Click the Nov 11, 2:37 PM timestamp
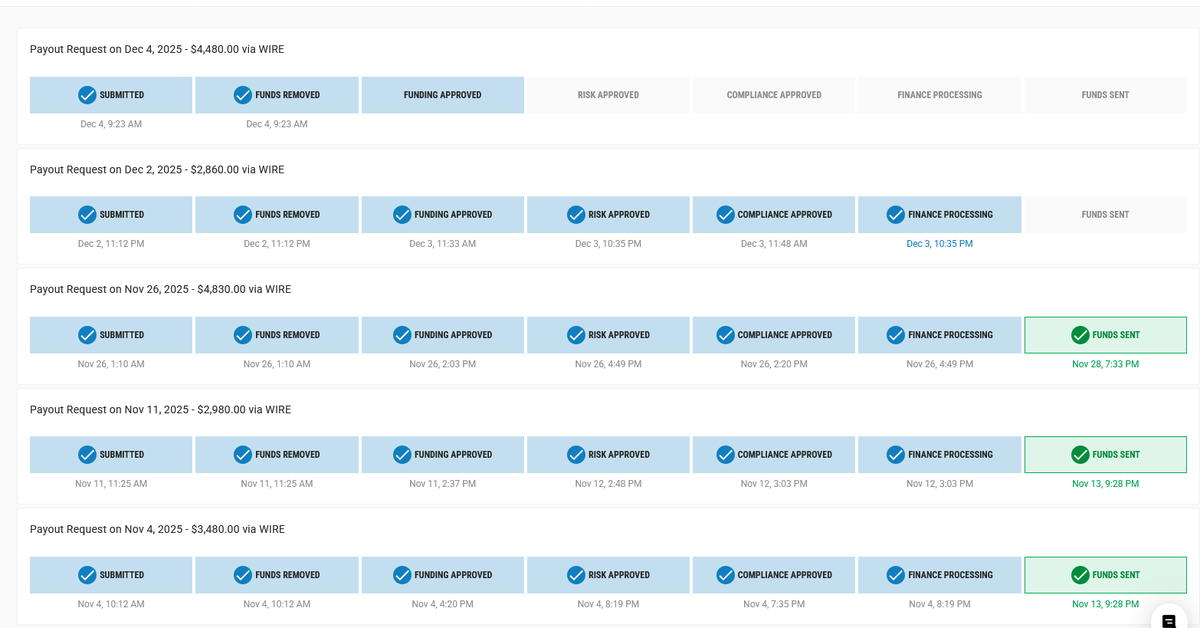Image resolution: width=1200 pixels, height=628 pixels. point(443,484)
